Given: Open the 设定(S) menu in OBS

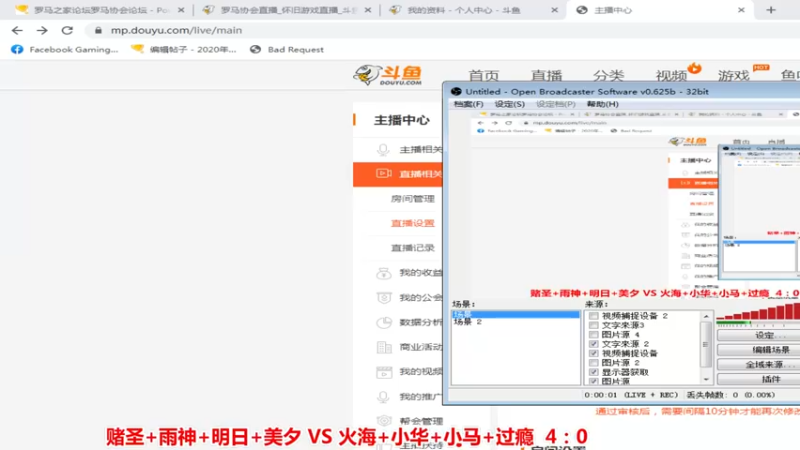Looking at the screenshot, I should (x=509, y=104).
